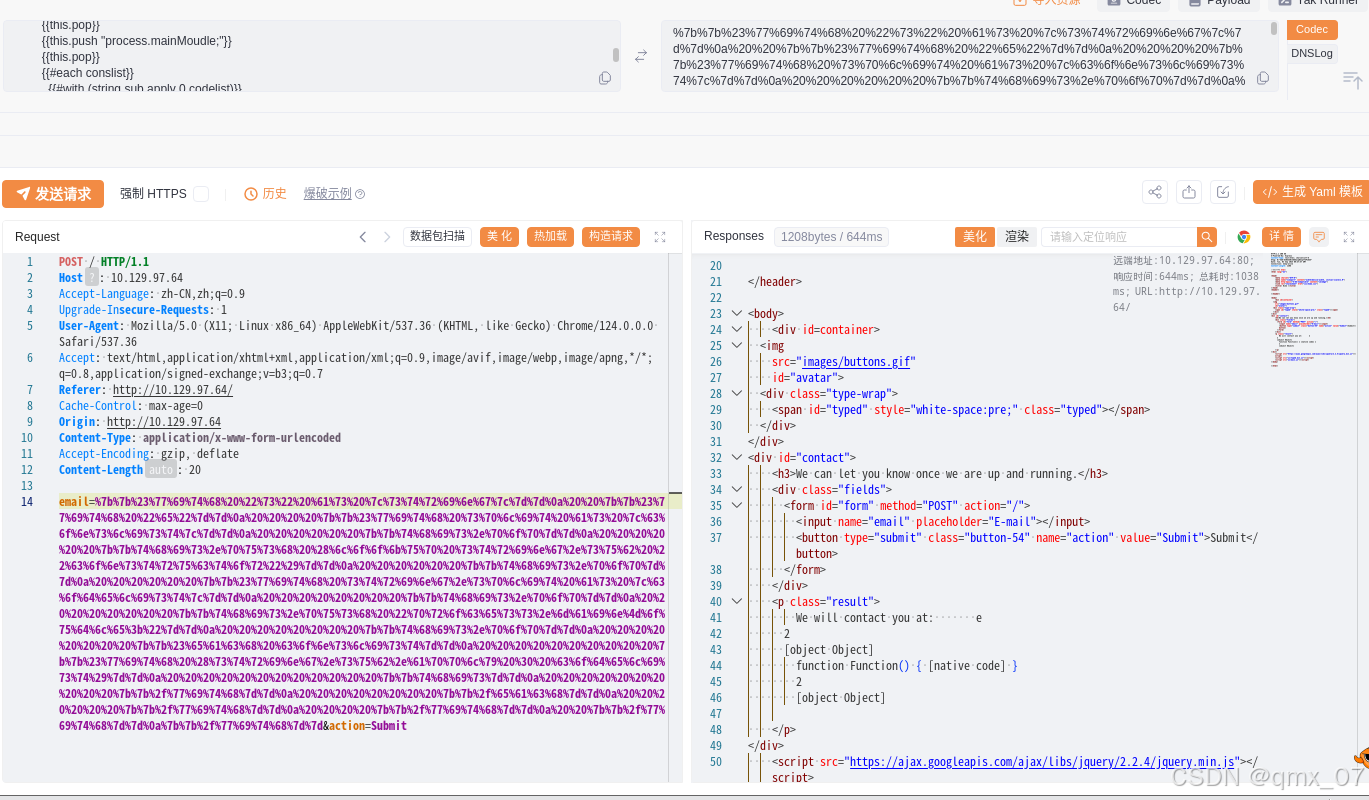Copy the codec input text
Image resolution: width=1369 pixels, height=800 pixels.
[605, 78]
